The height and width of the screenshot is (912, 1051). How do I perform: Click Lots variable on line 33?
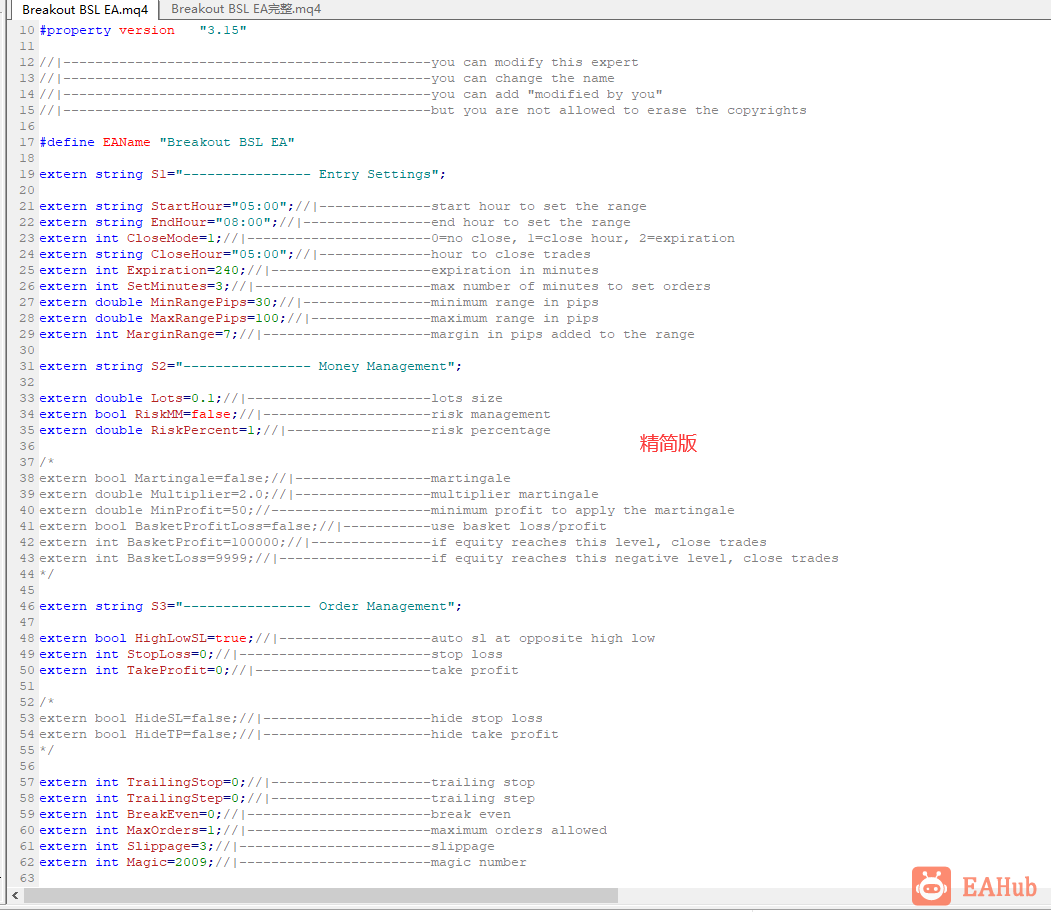tap(166, 399)
